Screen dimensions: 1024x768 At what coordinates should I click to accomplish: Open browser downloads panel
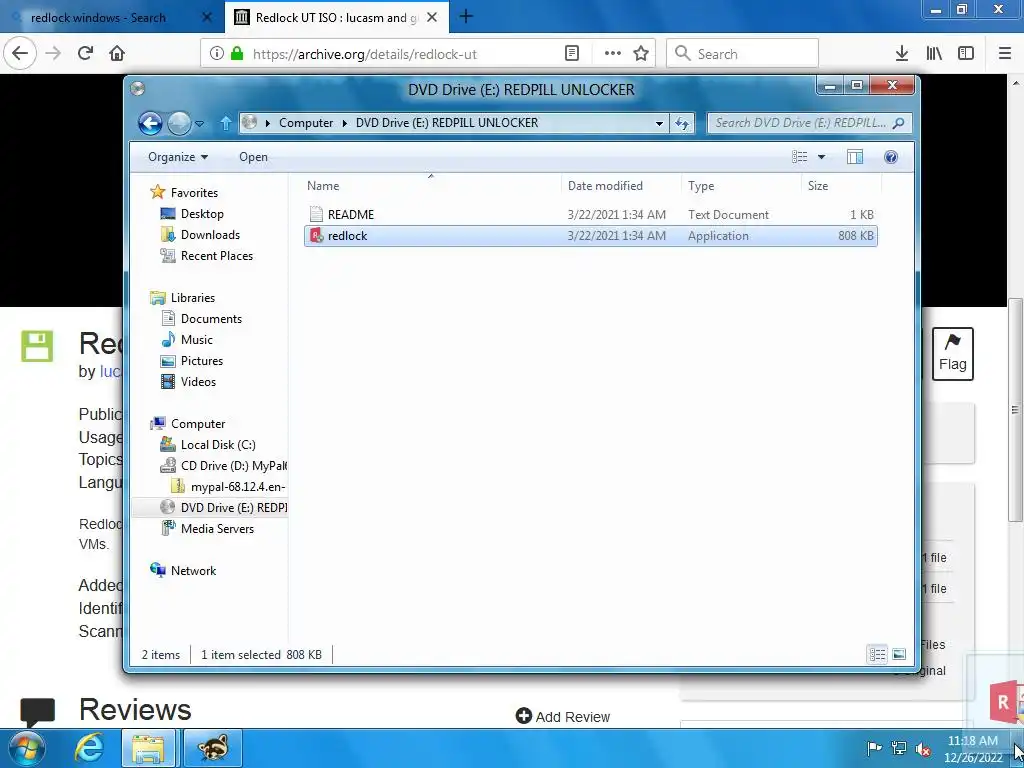point(902,54)
